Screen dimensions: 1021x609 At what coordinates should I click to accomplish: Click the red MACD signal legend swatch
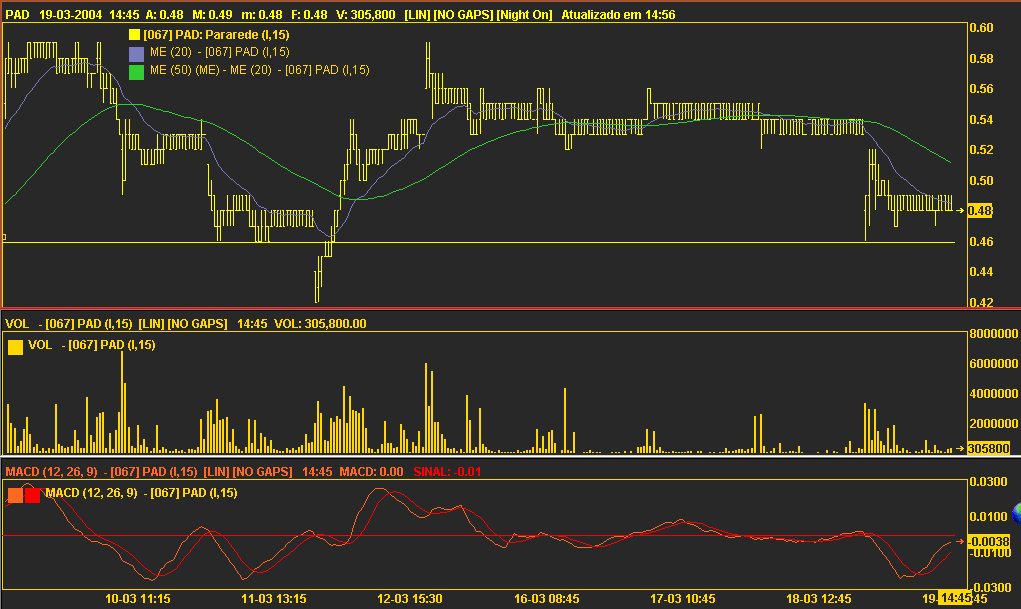click(x=33, y=495)
